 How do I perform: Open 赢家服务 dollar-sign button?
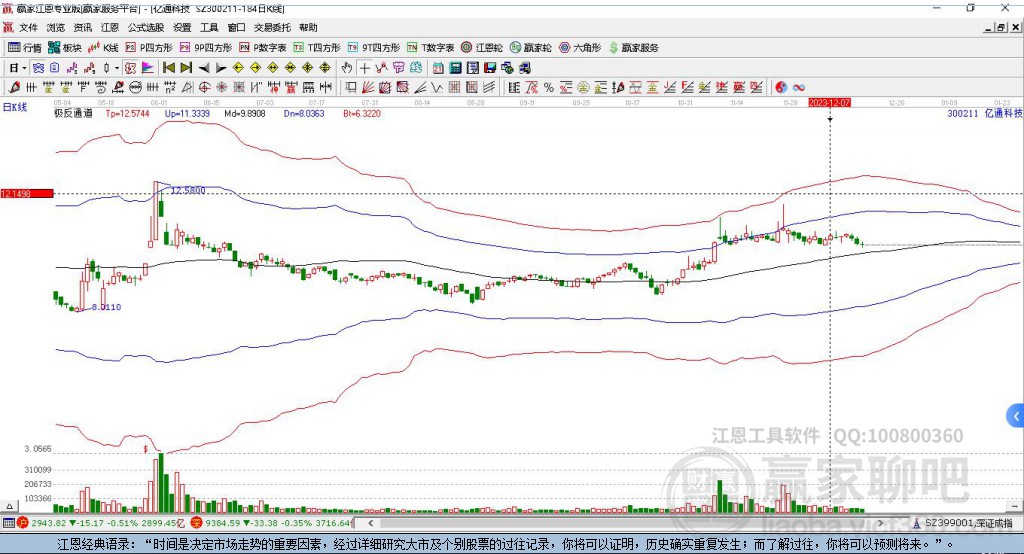[x=633, y=48]
